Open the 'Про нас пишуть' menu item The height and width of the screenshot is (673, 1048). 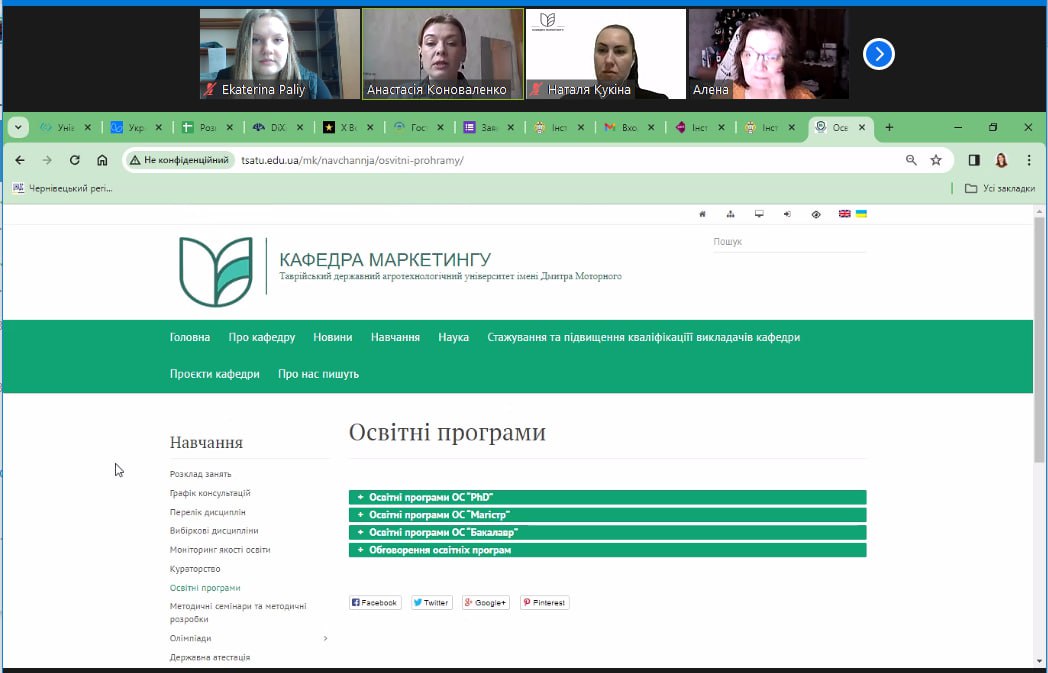click(x=318, y=374)
